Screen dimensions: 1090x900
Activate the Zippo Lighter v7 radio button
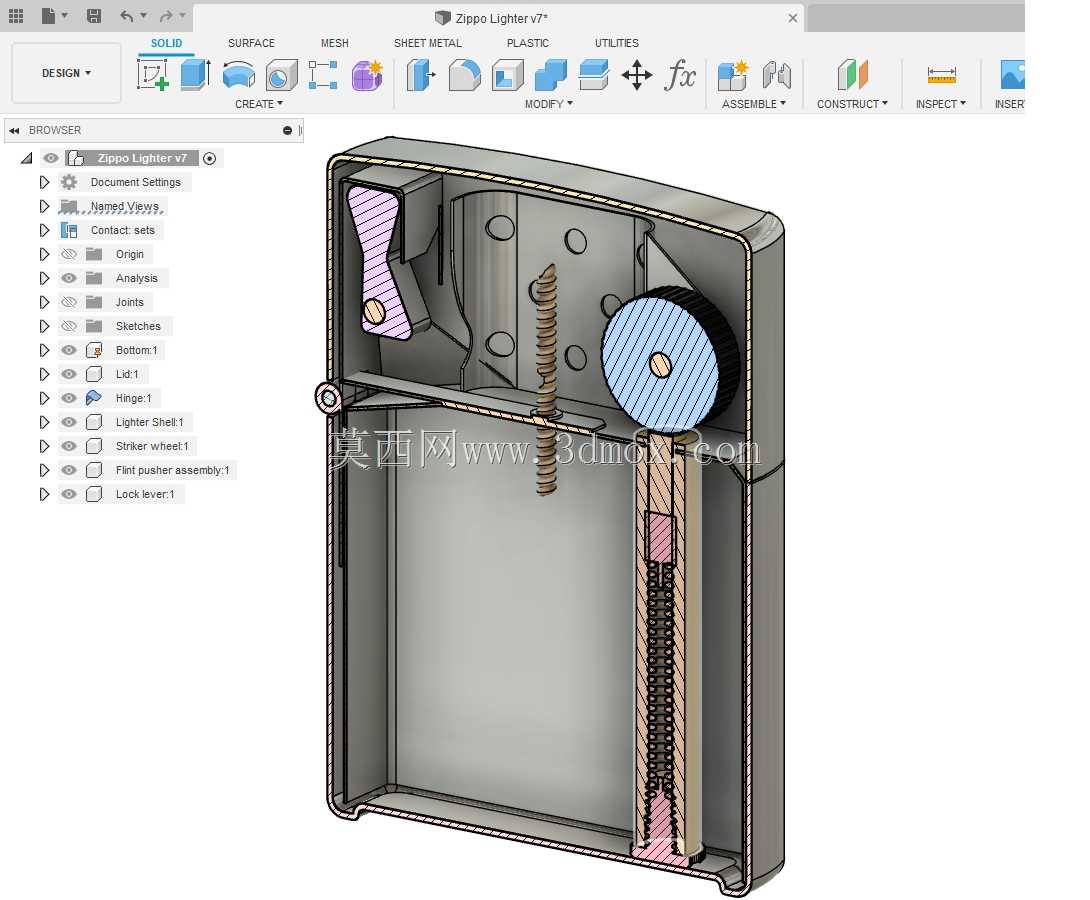point(209,158)
